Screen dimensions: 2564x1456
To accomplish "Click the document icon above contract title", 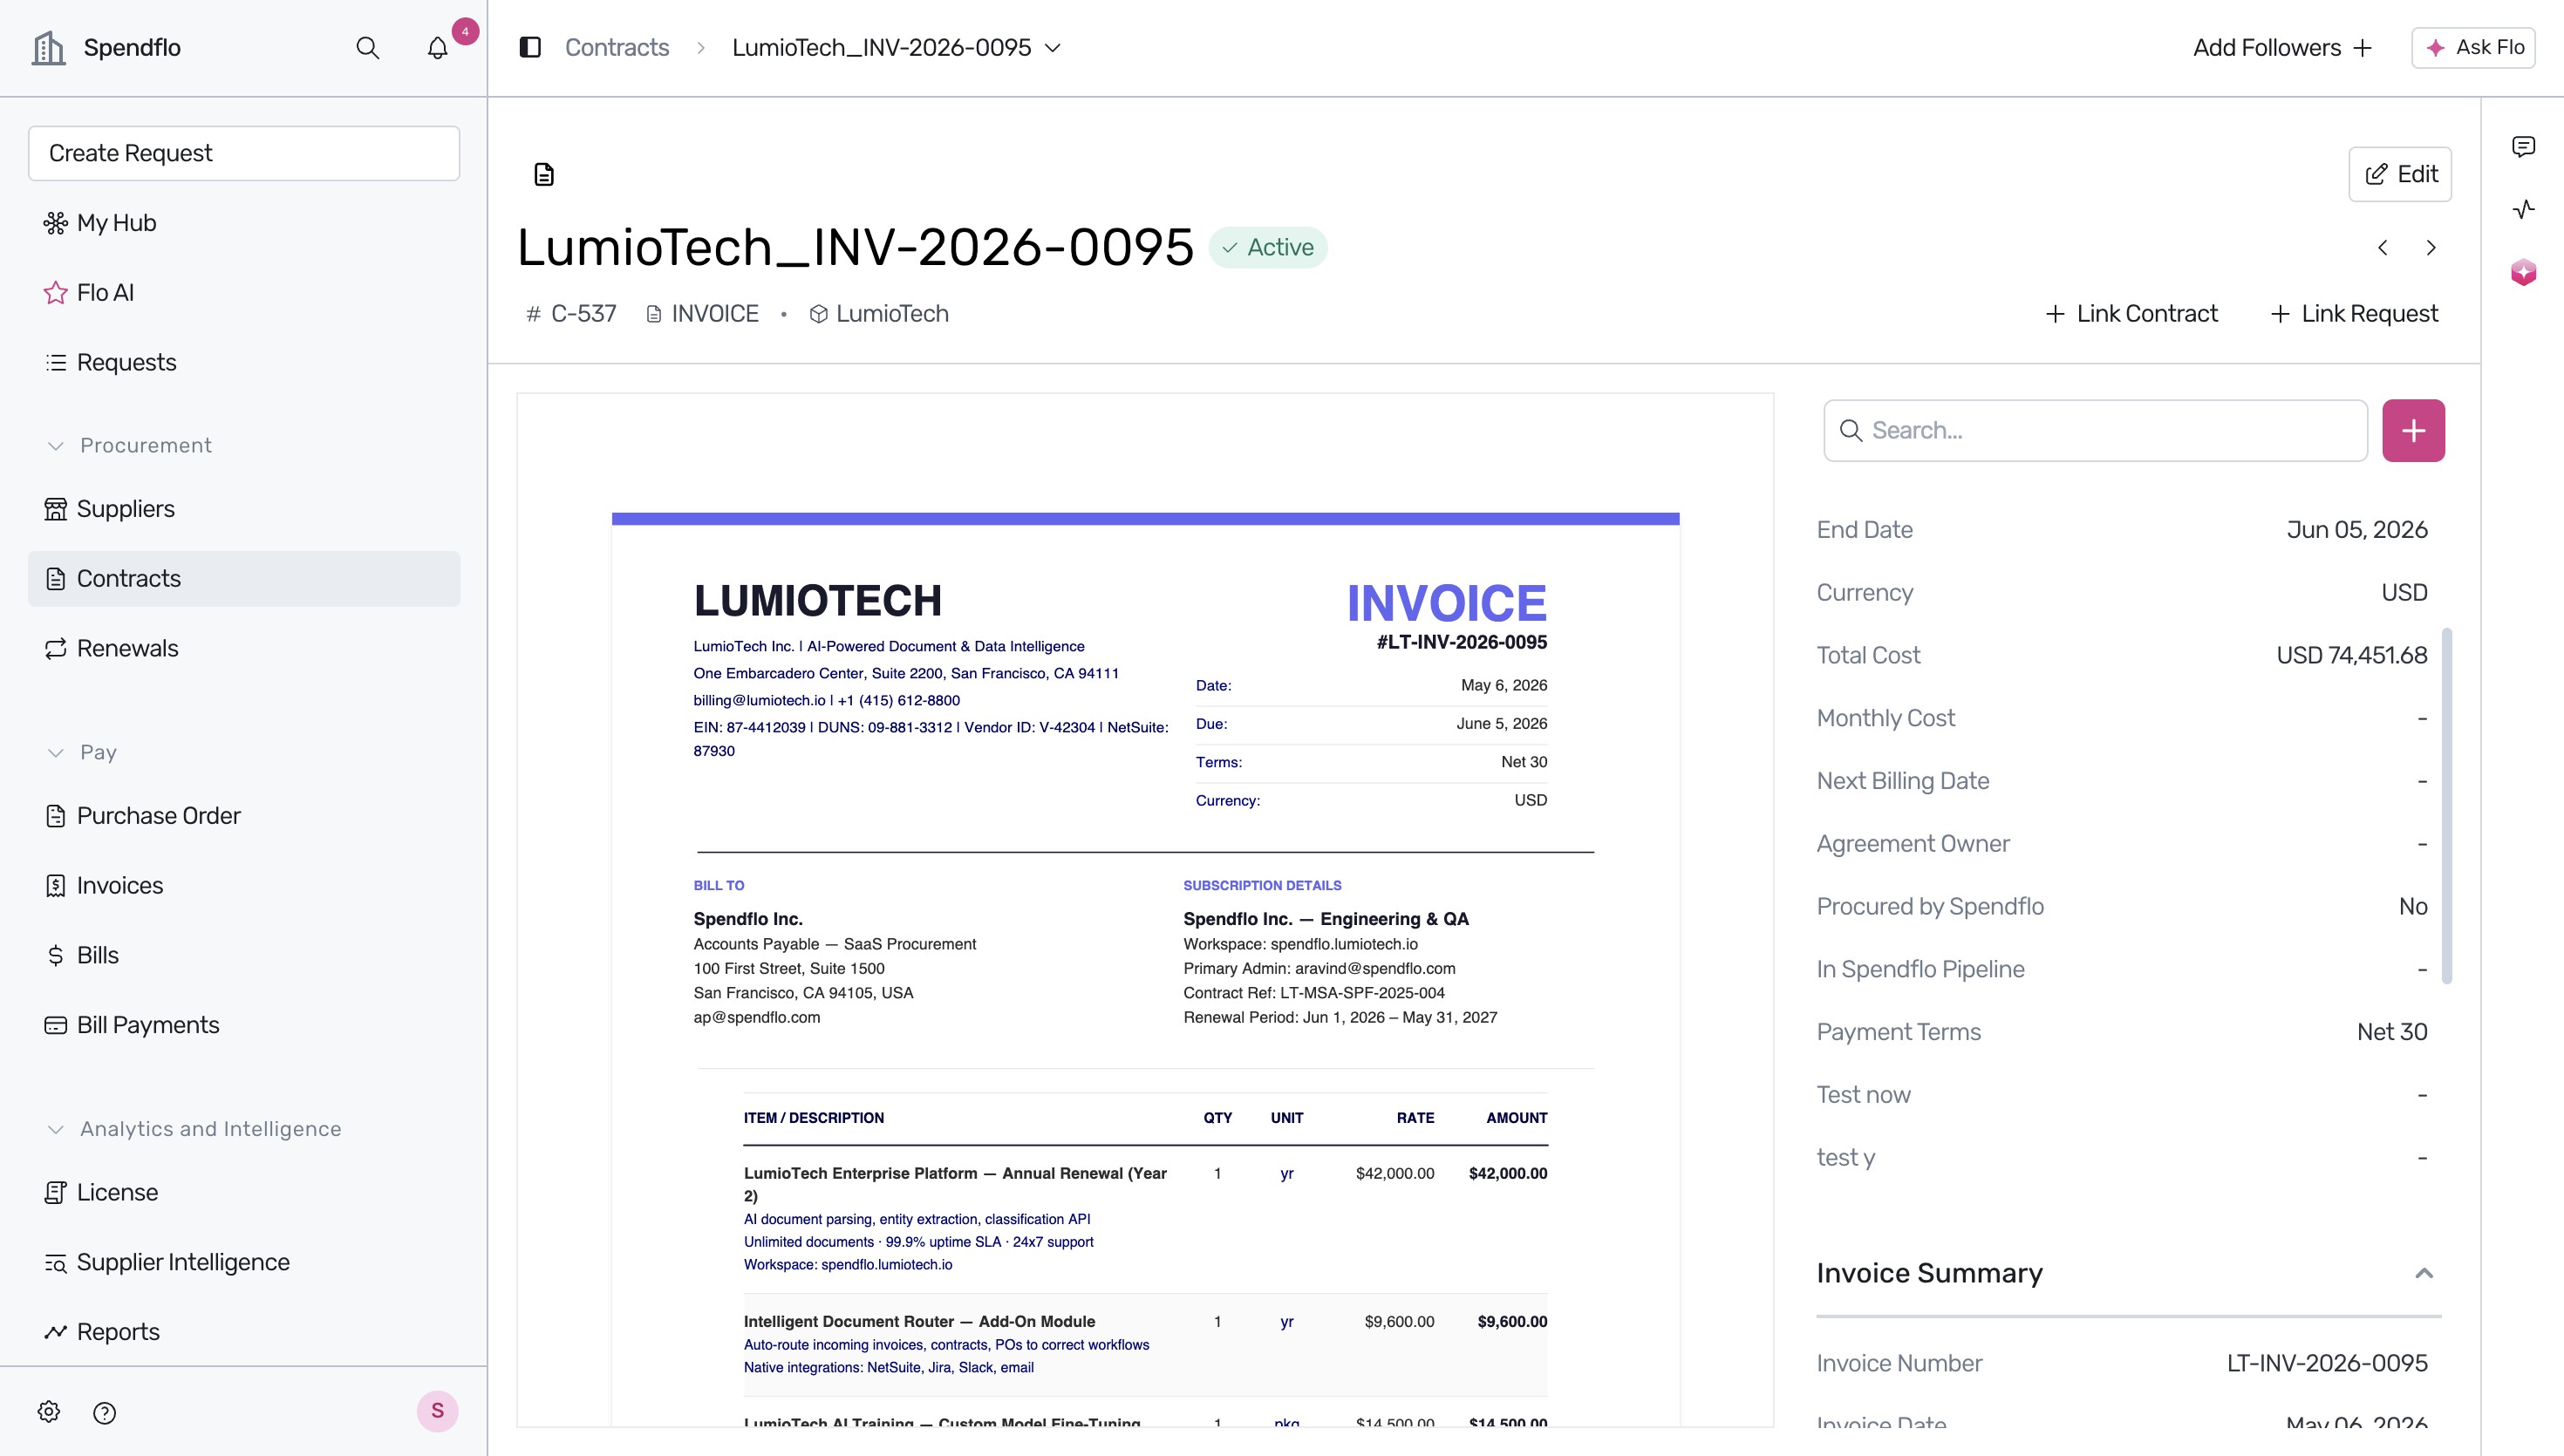I will click(x=544, y=174).
